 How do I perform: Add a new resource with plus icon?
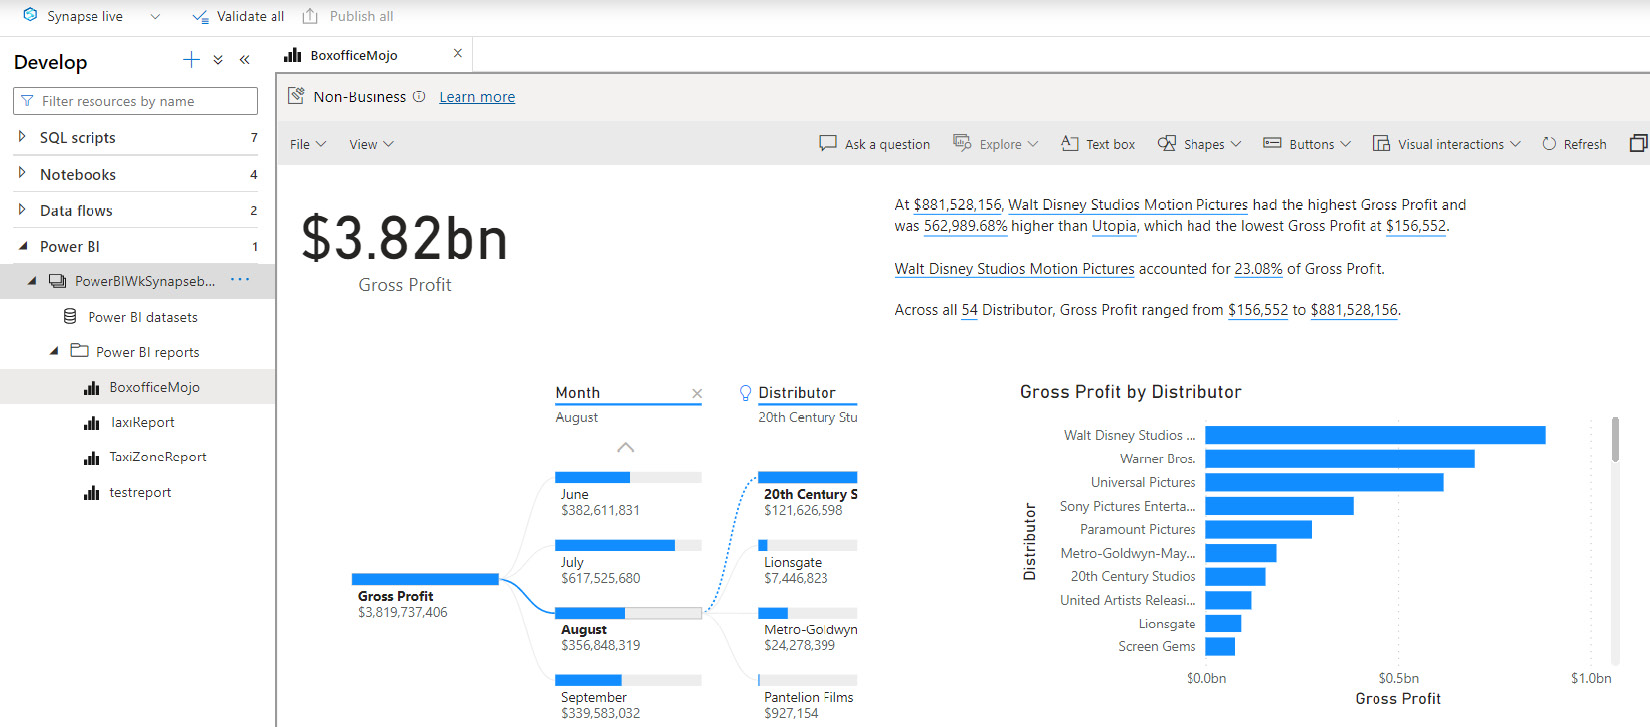pos(191,60)
